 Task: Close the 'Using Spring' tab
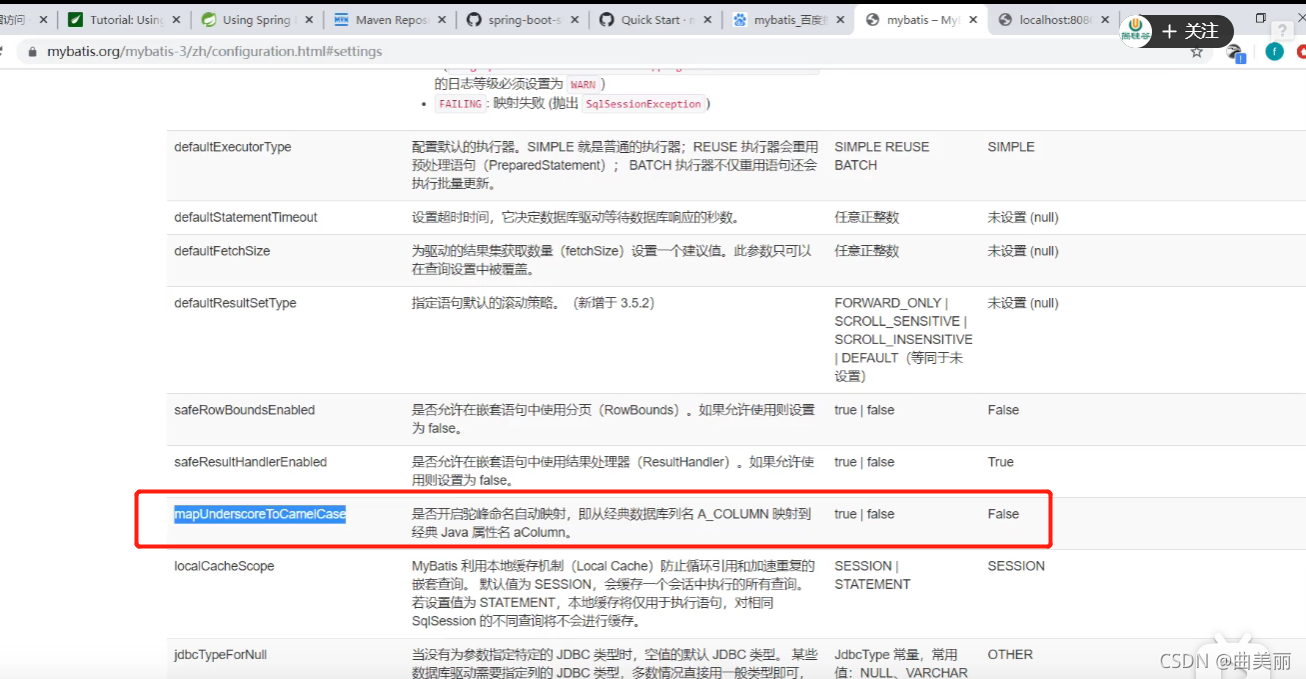tap(309, 20)
